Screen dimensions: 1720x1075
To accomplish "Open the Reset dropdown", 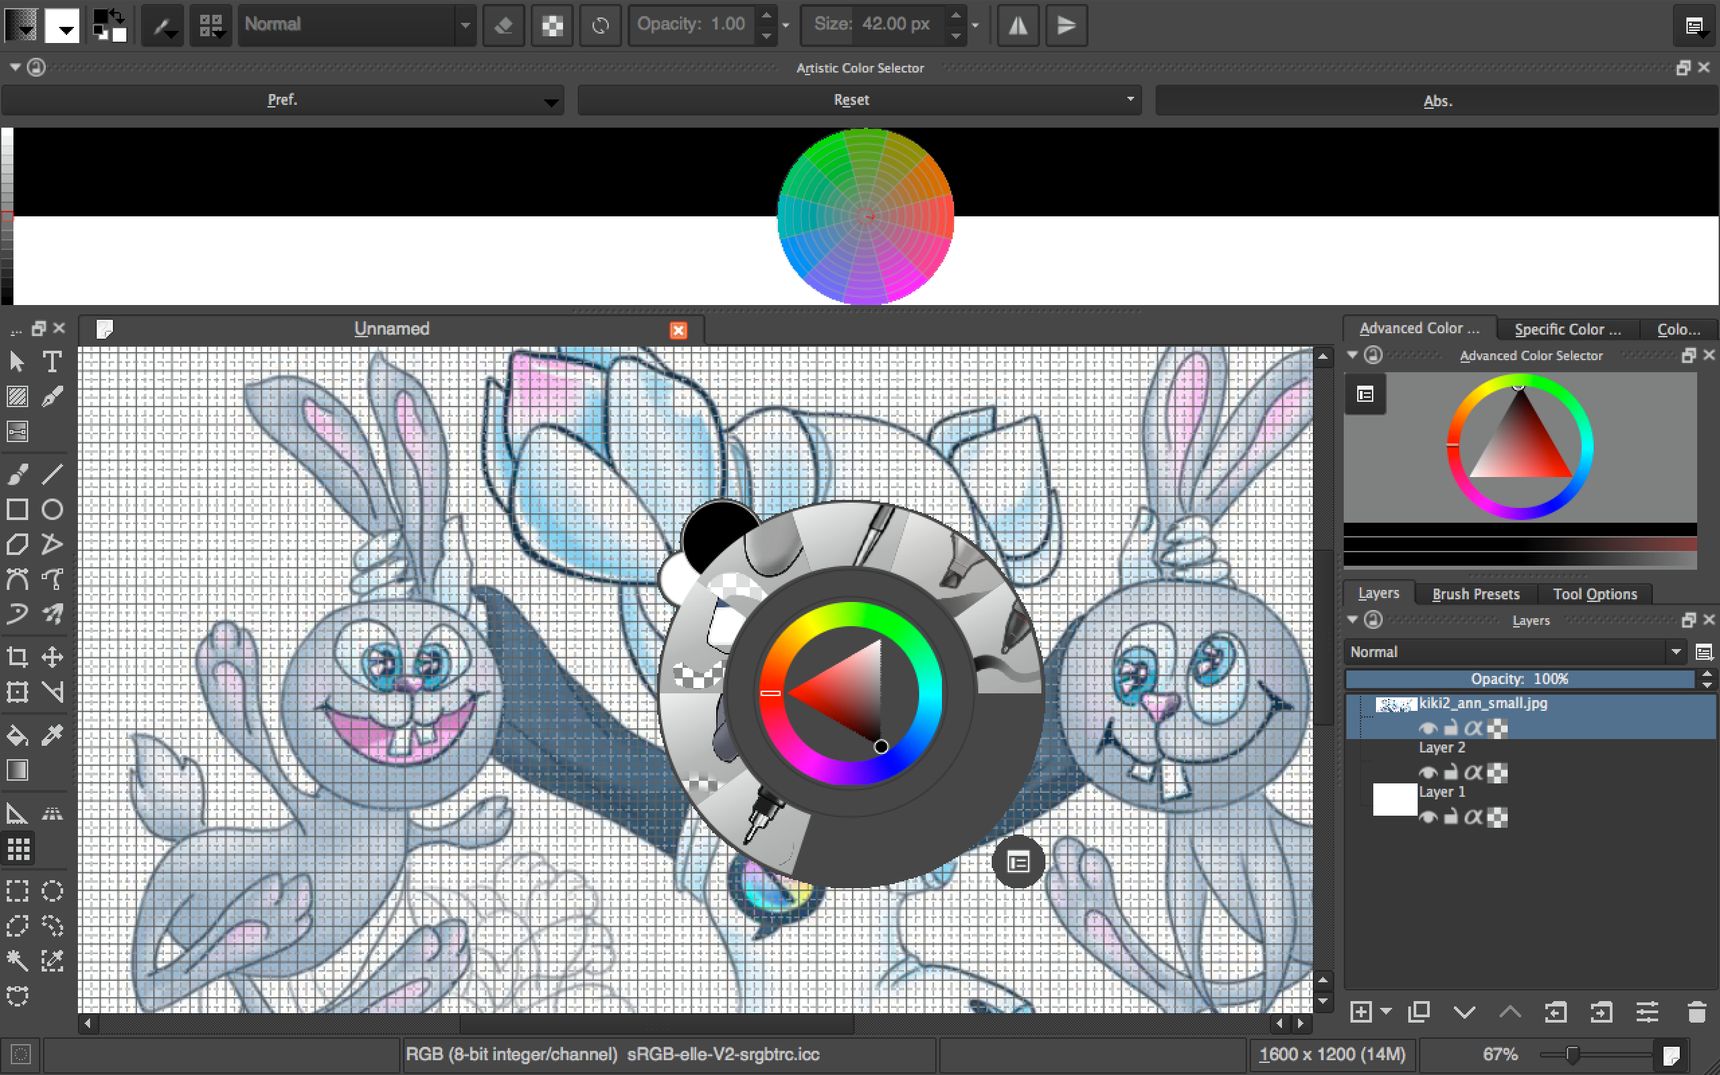I will 859,100.
